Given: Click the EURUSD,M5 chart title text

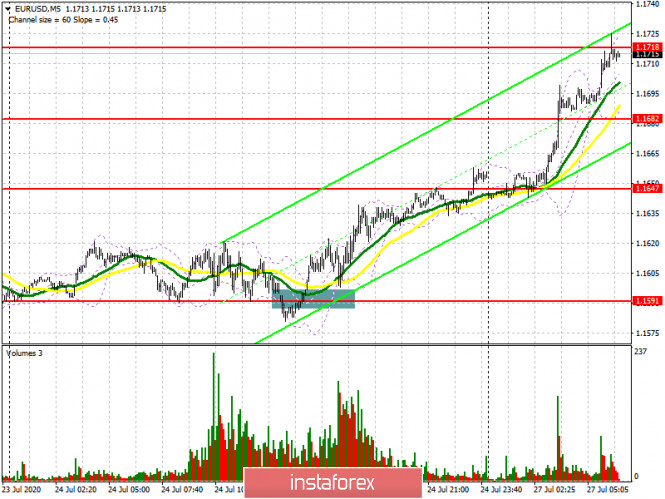Looking at the screenshot, I should 38,9.
